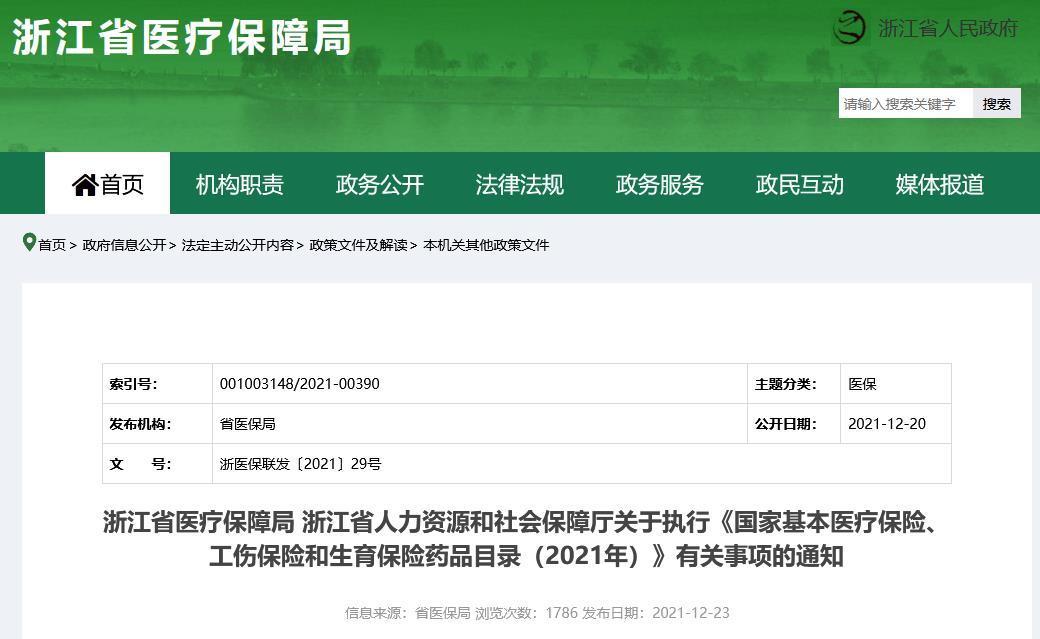Open the 政民互动 menu

(x=799, y=184)
